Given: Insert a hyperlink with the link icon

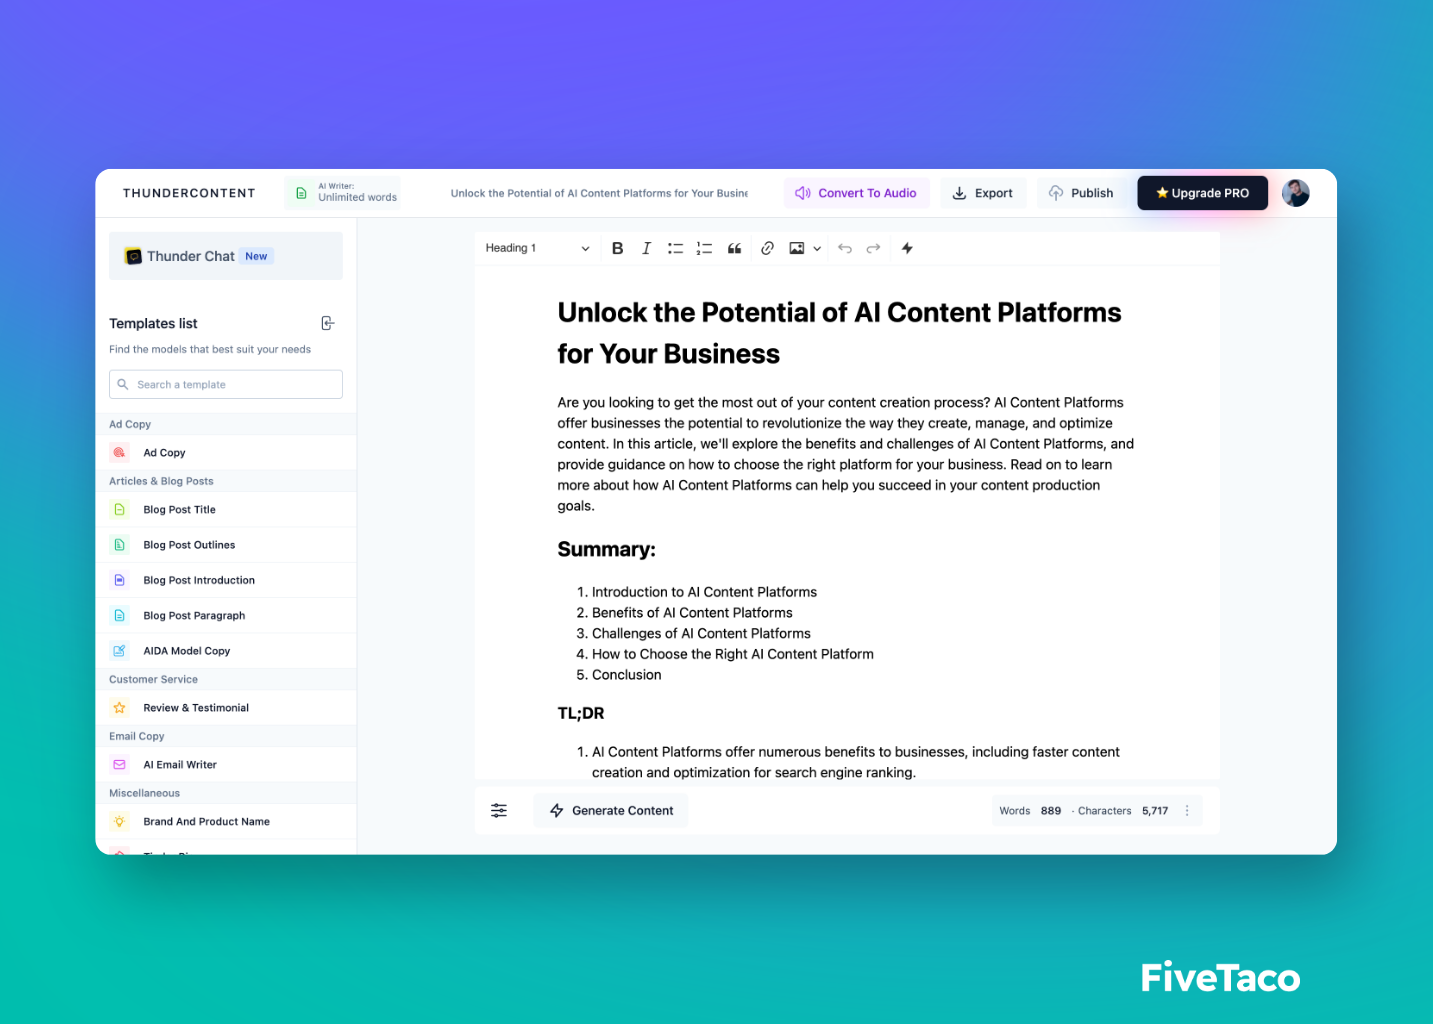Looking at the screenshot, I should (x=767, y=248).
